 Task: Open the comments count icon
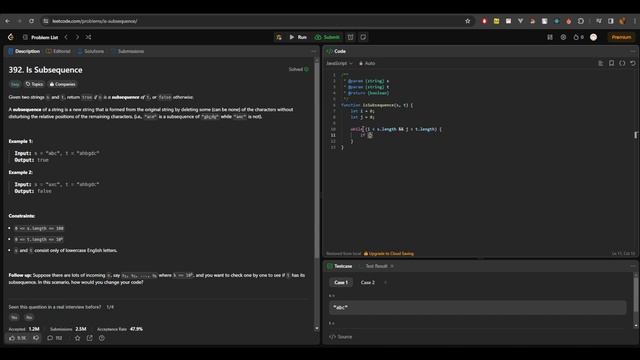55,338
